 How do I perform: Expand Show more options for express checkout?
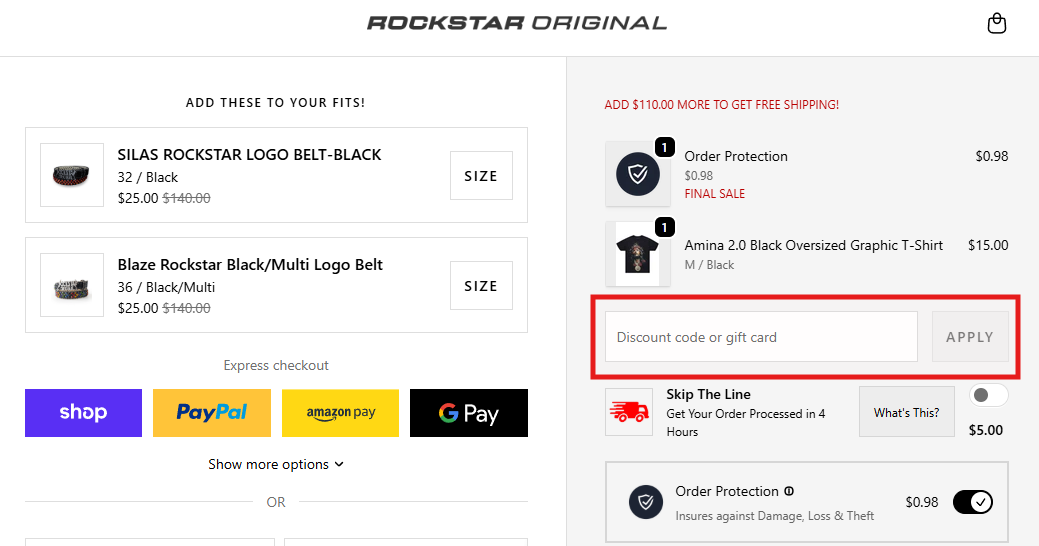(276, 464)
